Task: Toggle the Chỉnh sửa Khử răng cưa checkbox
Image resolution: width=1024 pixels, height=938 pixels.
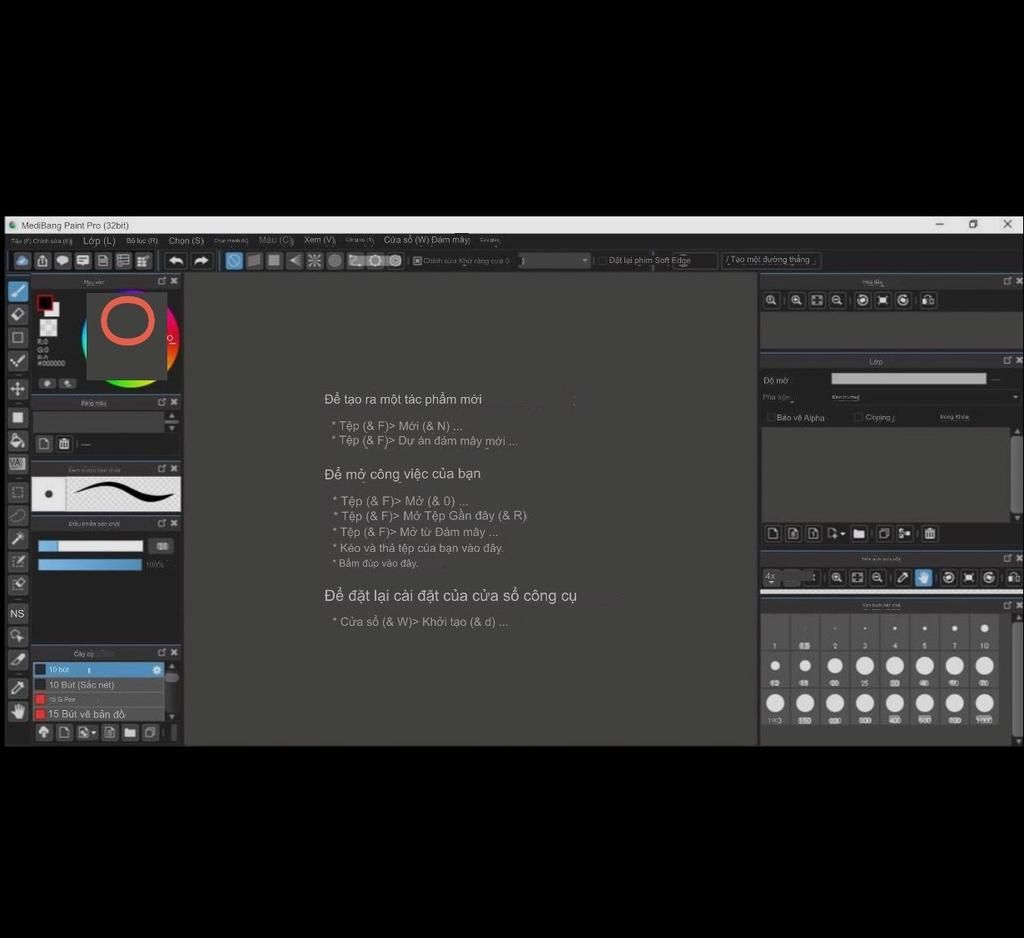Action: click(417, 261)
